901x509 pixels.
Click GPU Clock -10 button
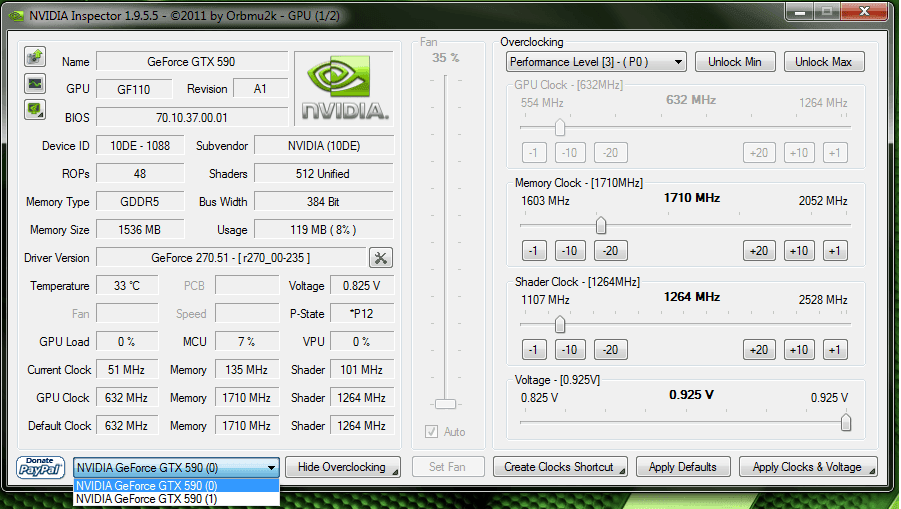pos(570,153)
